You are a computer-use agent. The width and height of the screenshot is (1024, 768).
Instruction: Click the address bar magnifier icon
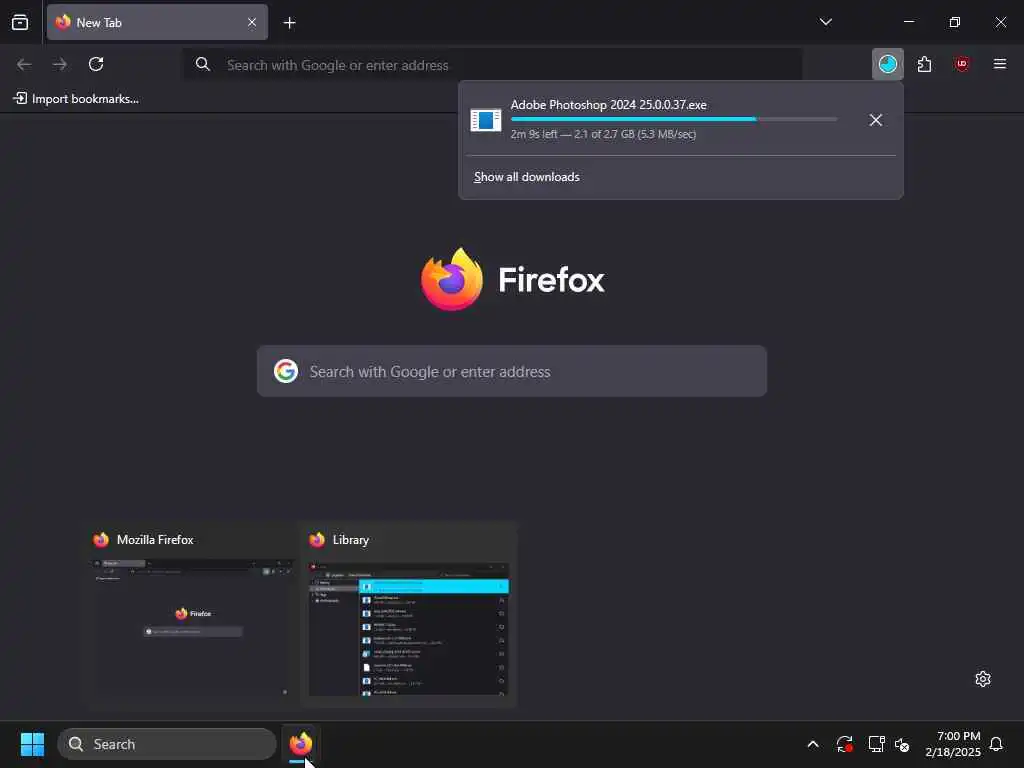tap(202, 64)
